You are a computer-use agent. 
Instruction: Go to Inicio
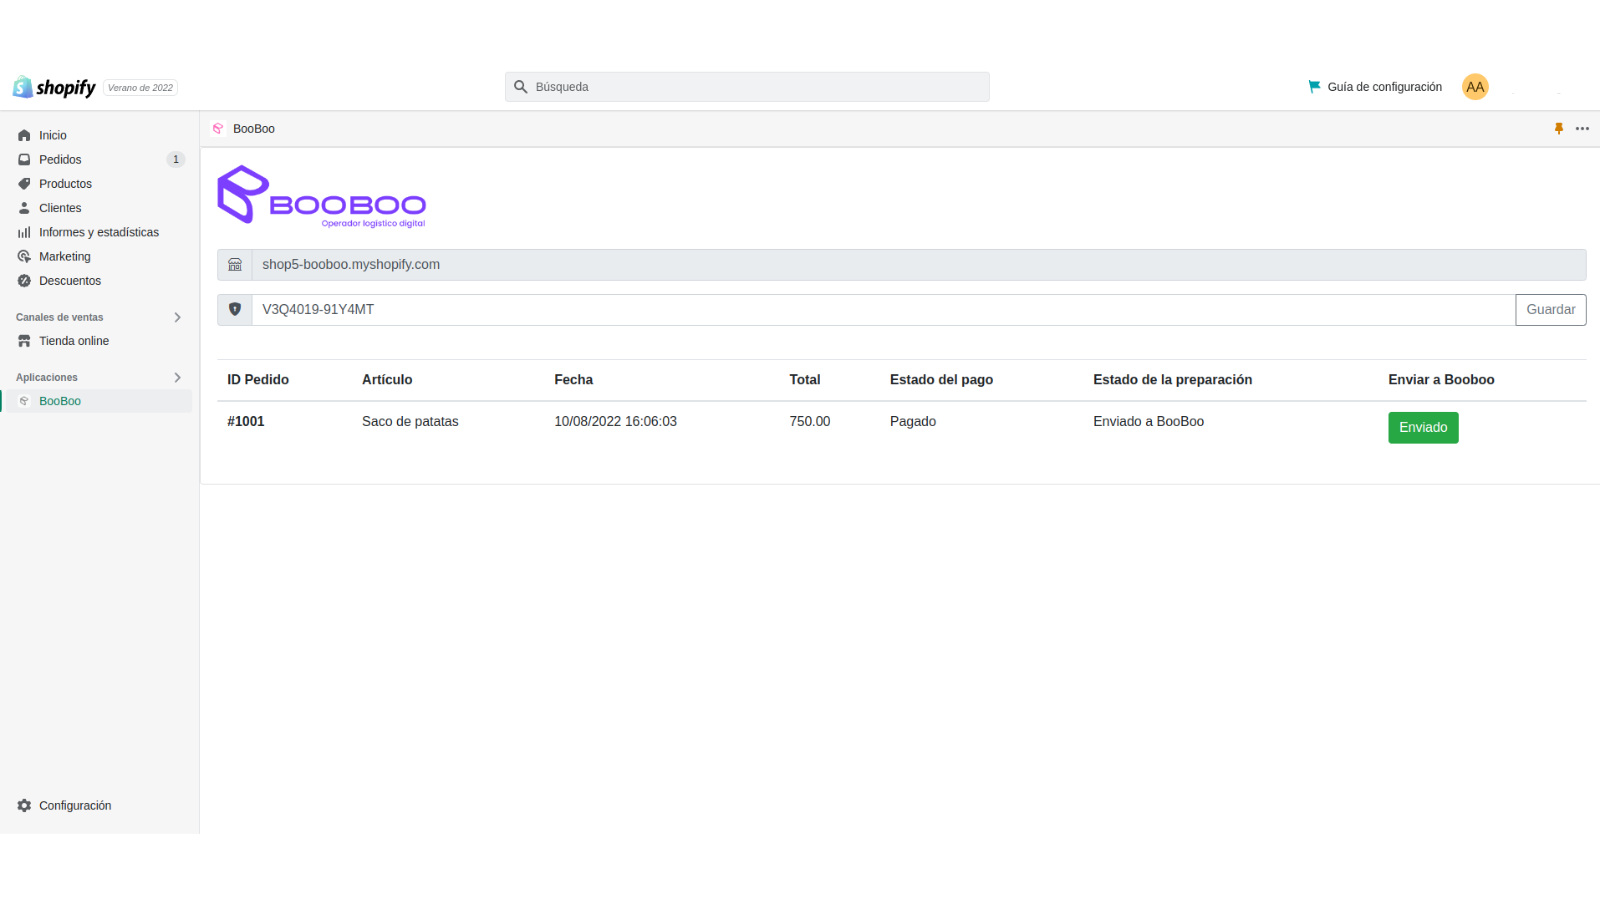53,135
